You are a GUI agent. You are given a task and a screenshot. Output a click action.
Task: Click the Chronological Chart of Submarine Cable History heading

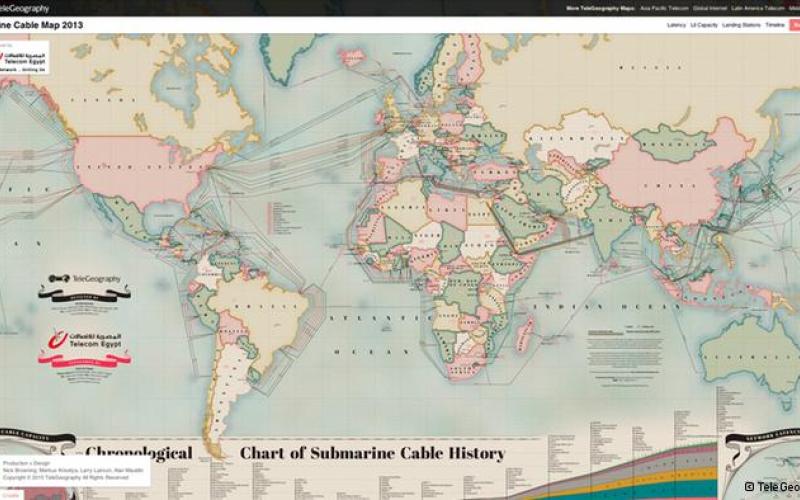tap(300, 453)
